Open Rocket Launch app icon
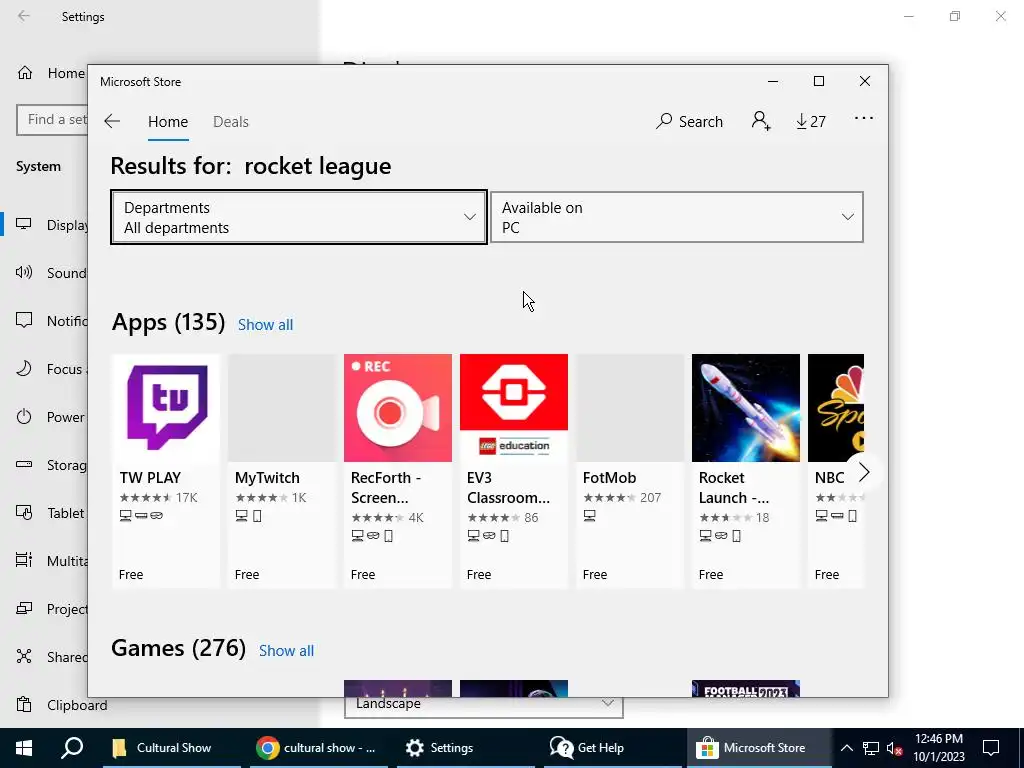1024x768 pixels. (x=746, y=408)
